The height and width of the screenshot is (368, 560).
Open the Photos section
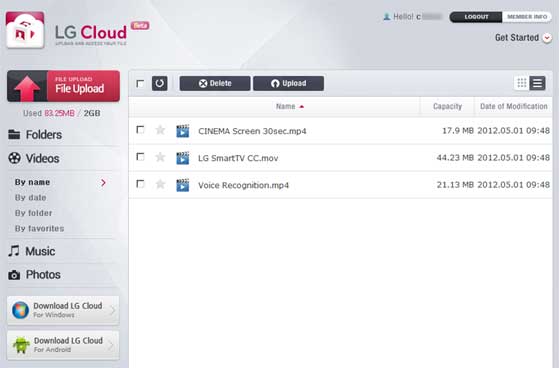point(34,275)
